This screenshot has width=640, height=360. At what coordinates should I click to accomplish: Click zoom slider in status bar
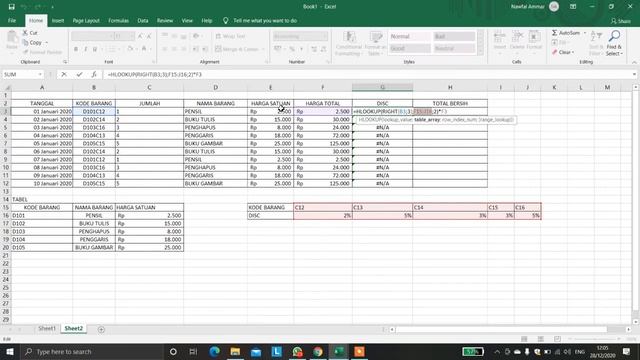click(594, 339)
